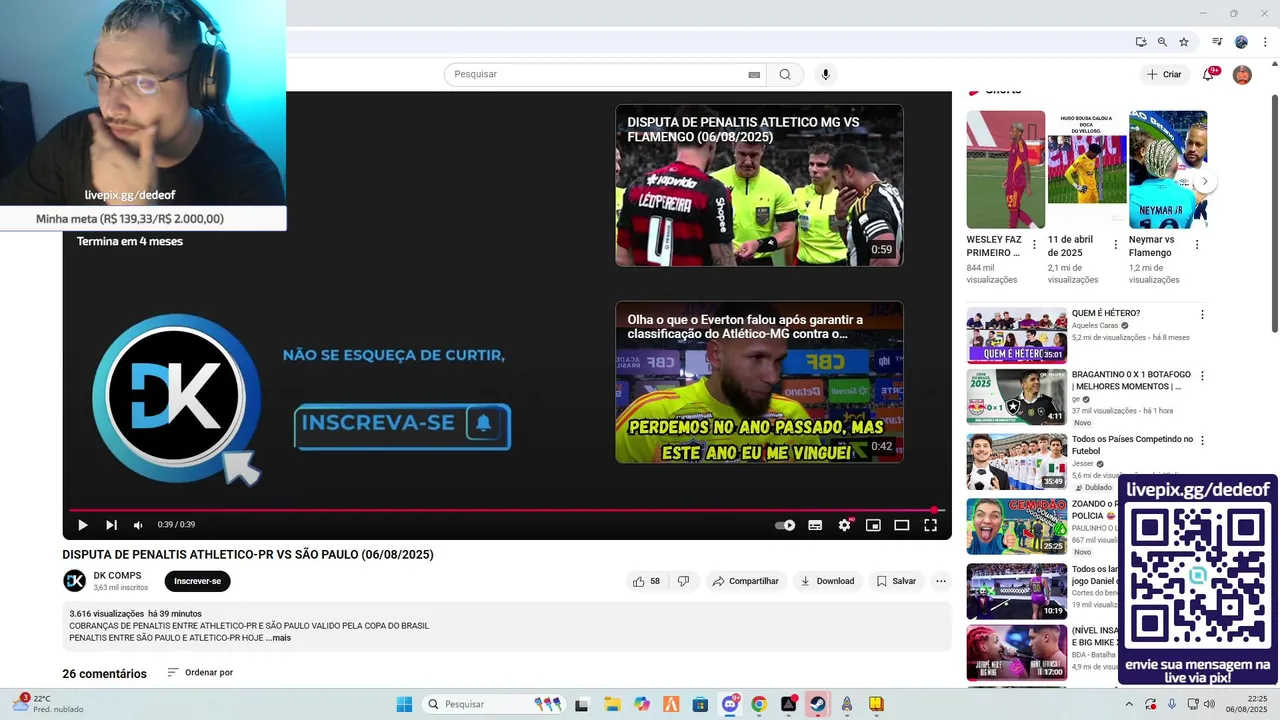Mute the video volume icon

click(138, 525)
